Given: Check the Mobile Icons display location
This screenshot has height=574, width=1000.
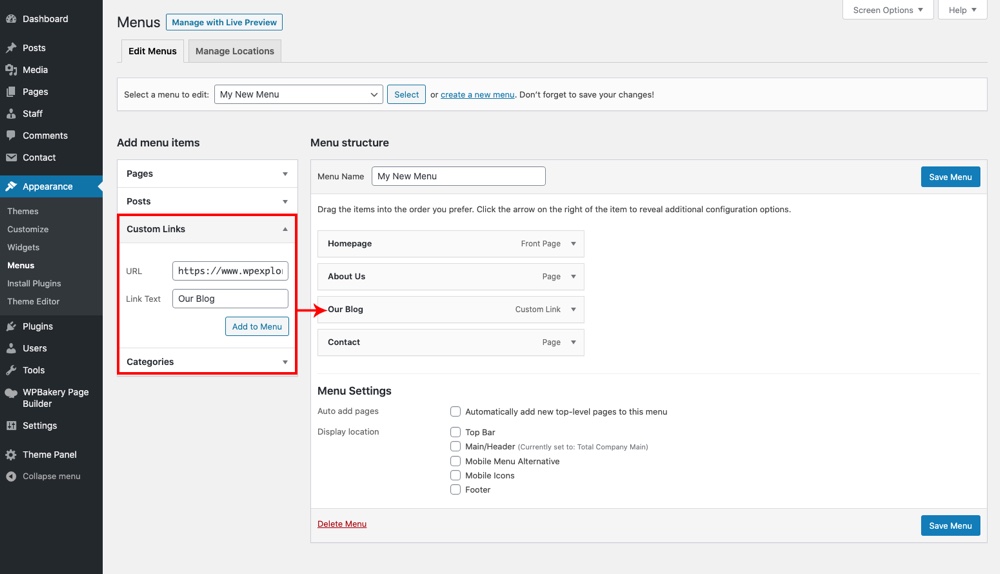Looking at the screenshot, I should click(x=455, y=475).
